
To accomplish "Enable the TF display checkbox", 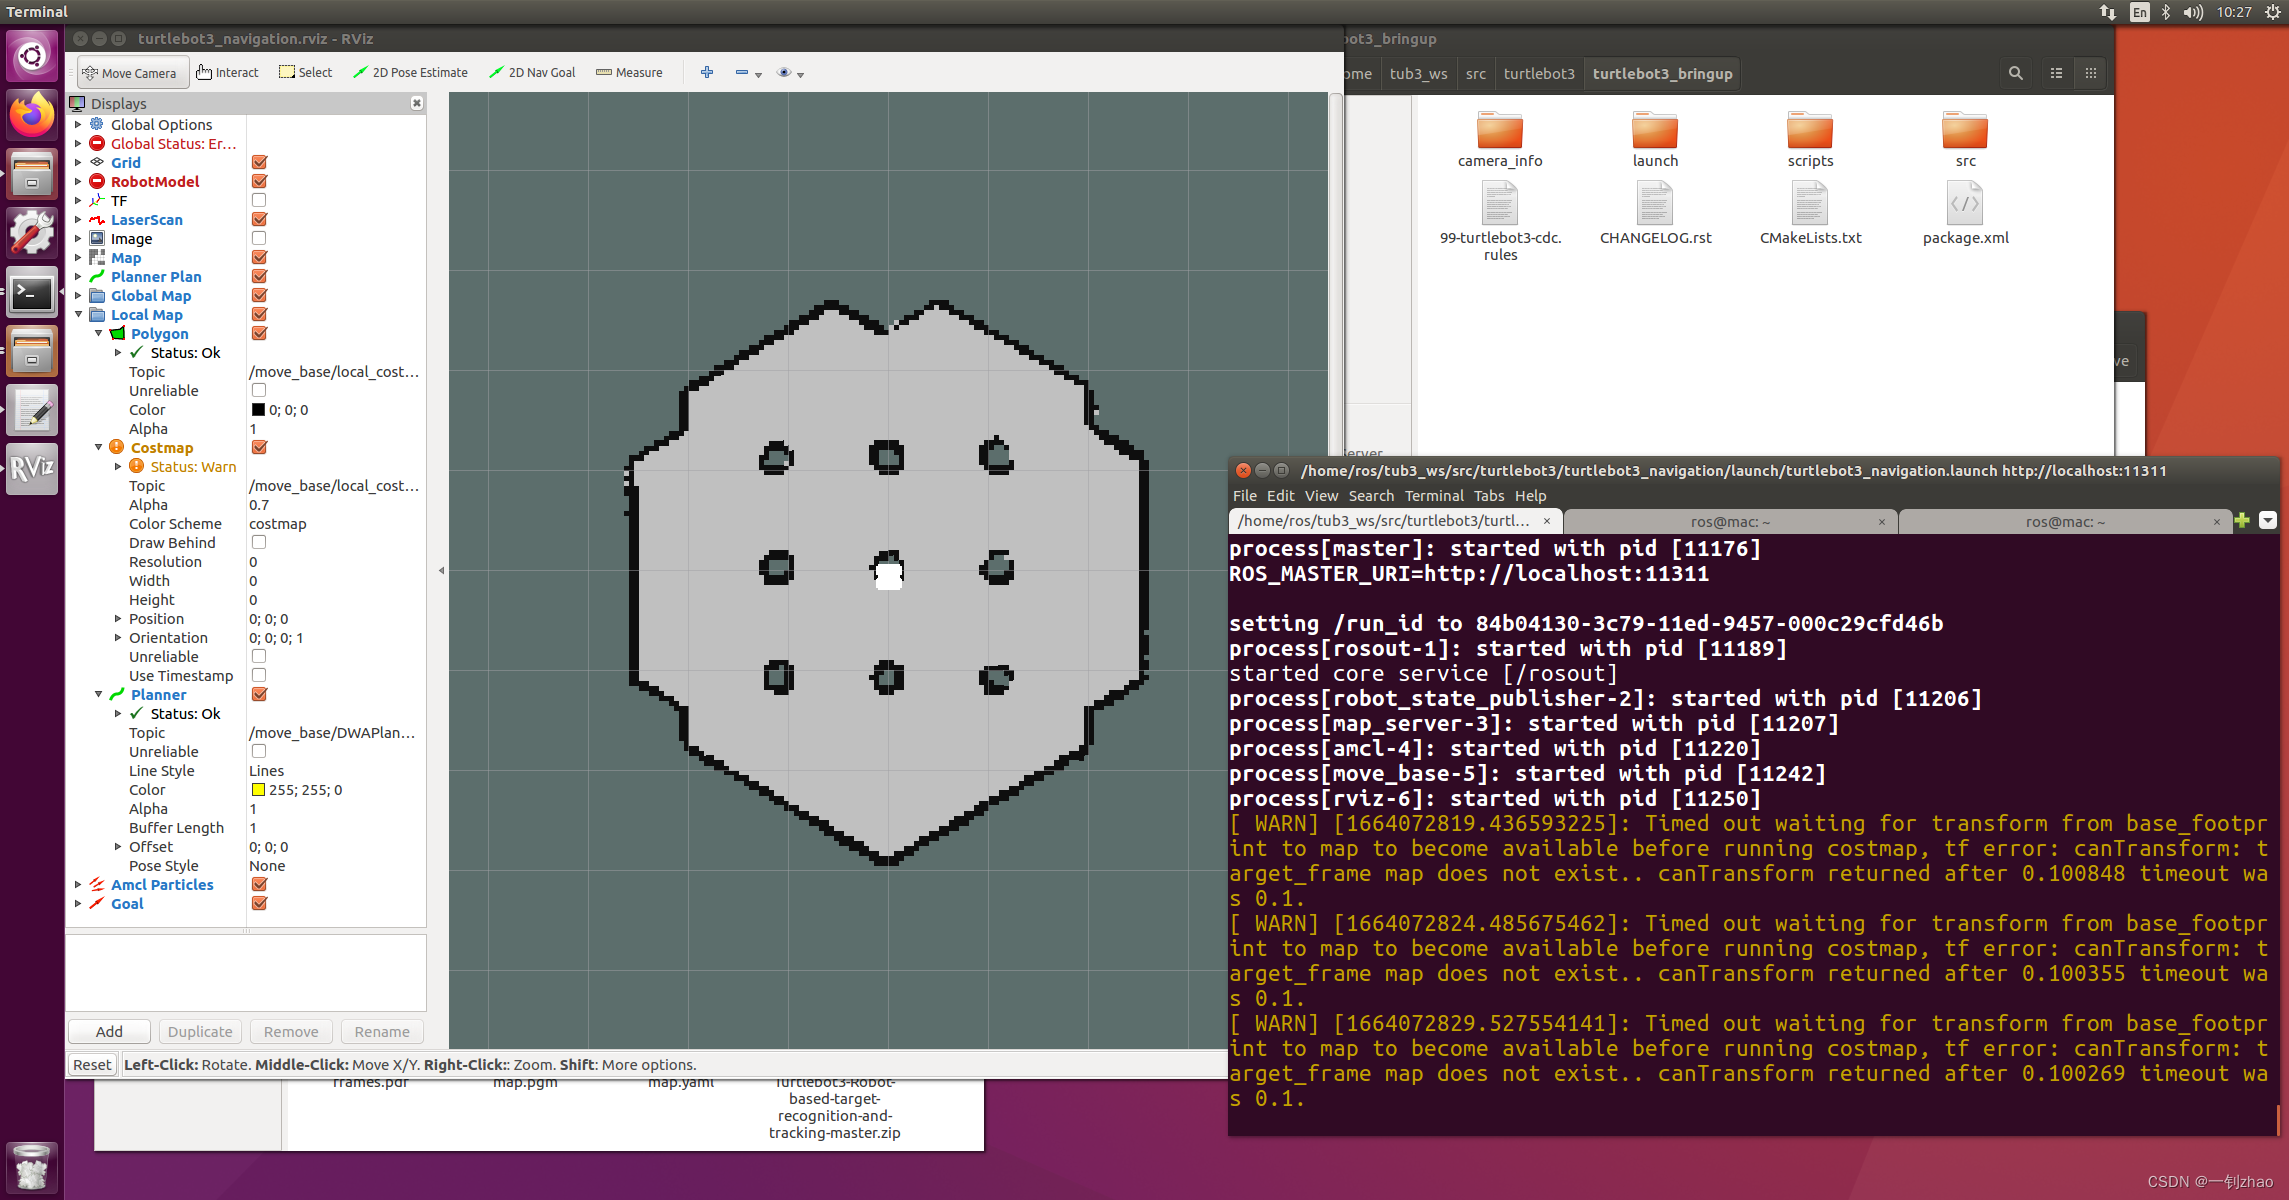I will 259,200.
